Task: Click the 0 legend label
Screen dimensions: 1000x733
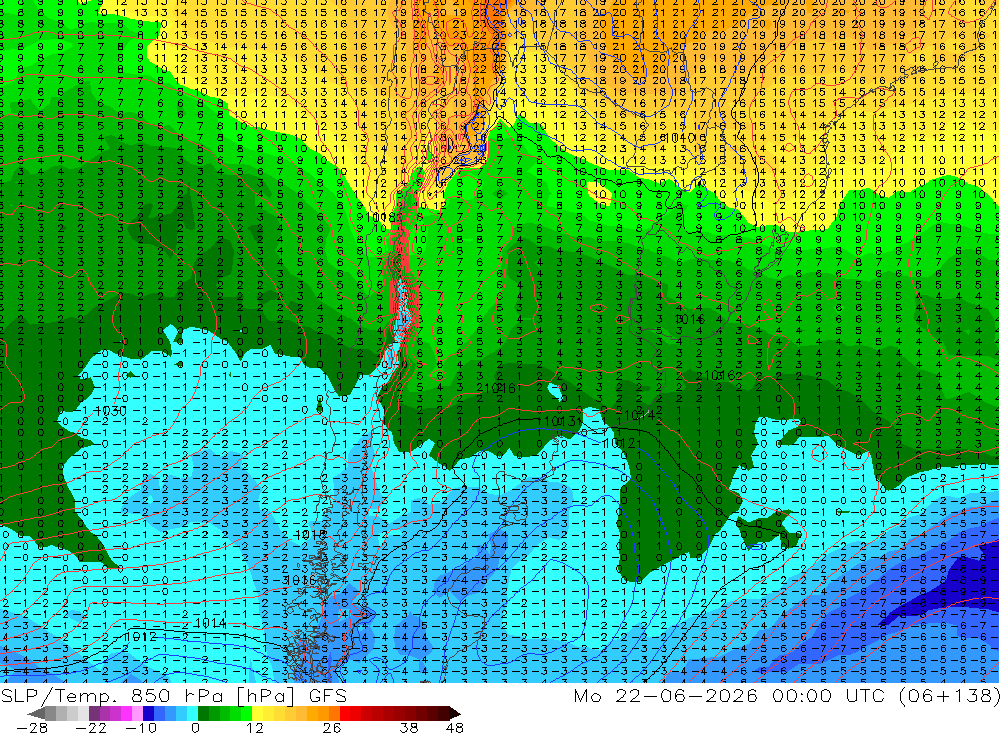Action: [195, 727]
